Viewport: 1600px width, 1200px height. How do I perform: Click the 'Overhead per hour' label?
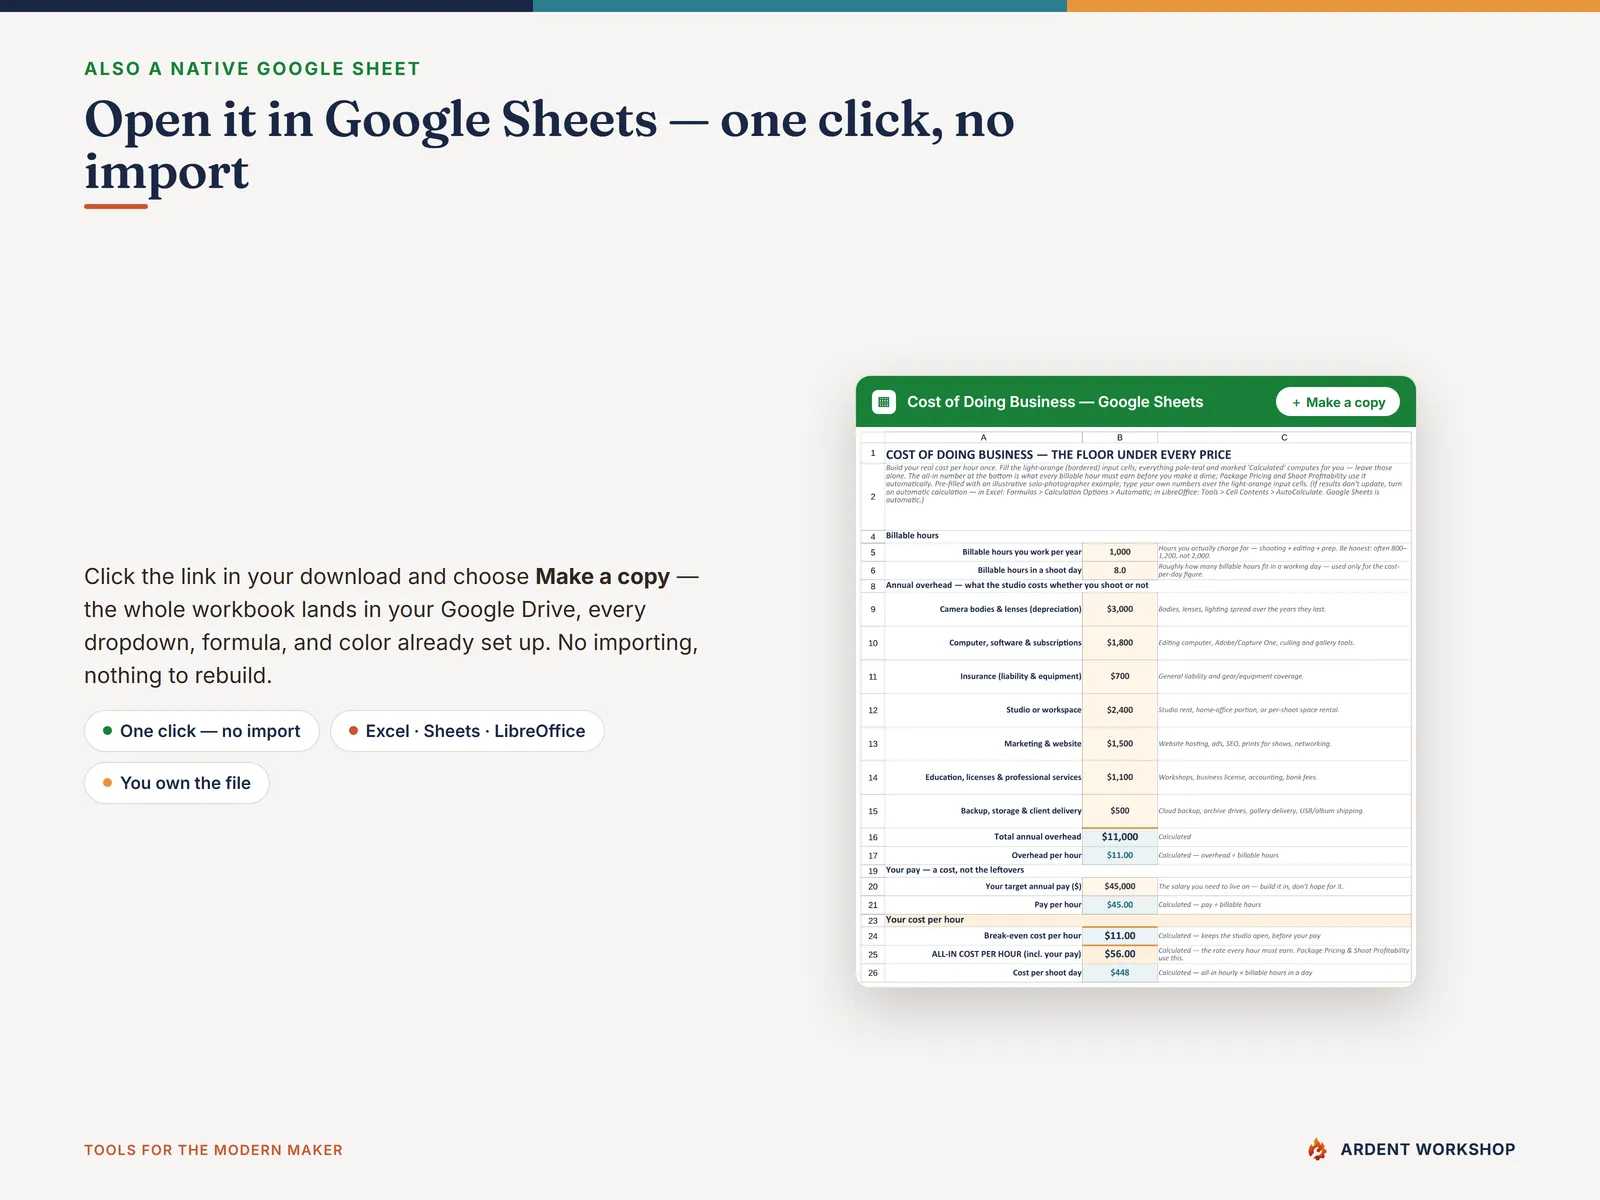1046,855
